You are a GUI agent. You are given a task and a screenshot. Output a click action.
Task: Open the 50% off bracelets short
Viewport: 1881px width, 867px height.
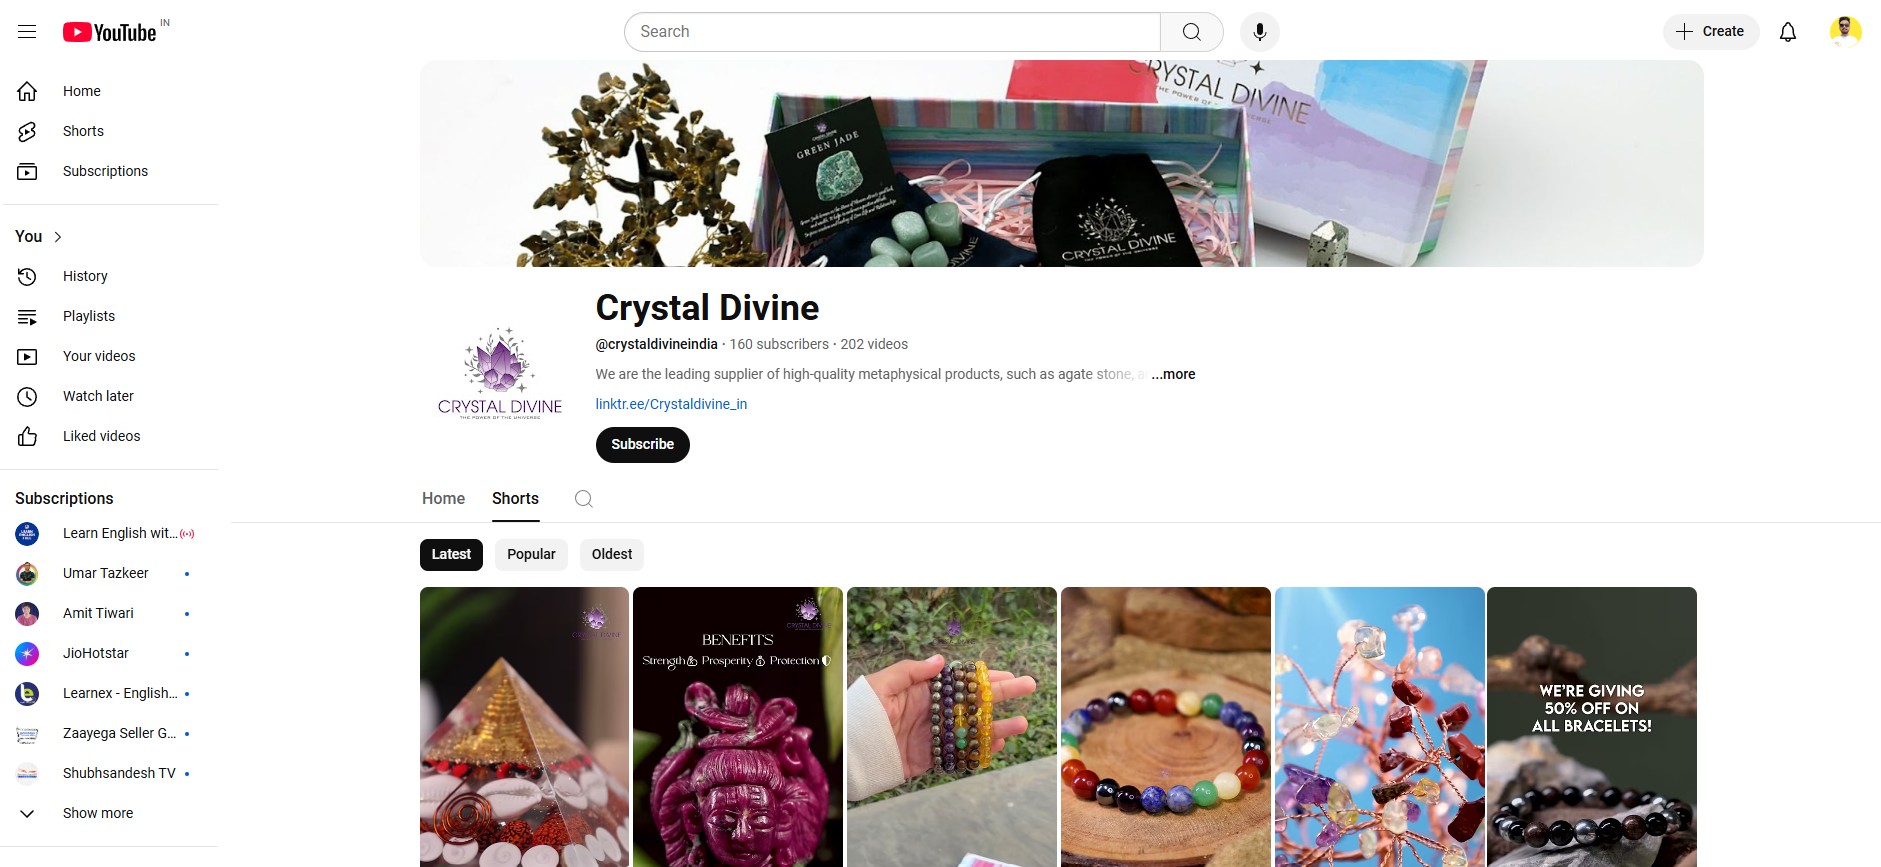pos(1592,727)
